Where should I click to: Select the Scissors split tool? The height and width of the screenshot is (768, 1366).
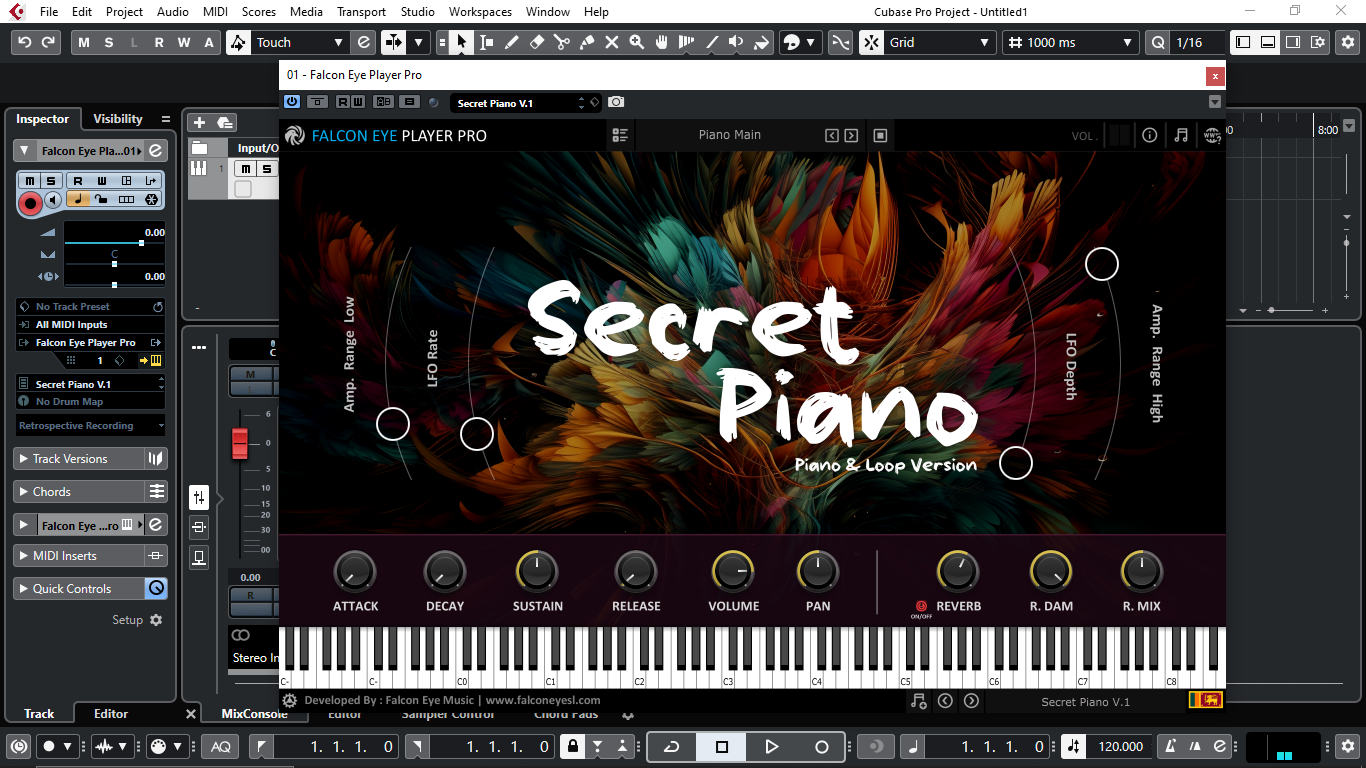[x=561, y=43]
